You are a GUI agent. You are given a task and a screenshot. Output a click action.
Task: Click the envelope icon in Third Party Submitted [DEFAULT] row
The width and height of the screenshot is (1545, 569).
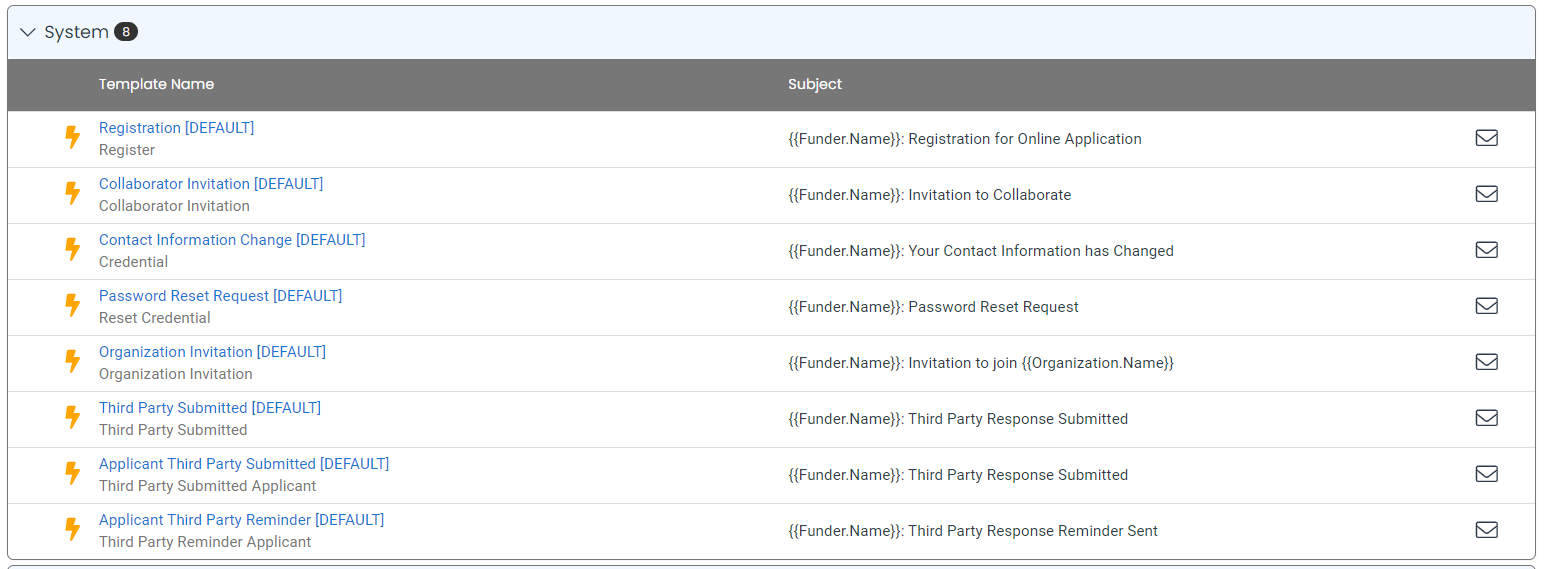[1486, 418]
